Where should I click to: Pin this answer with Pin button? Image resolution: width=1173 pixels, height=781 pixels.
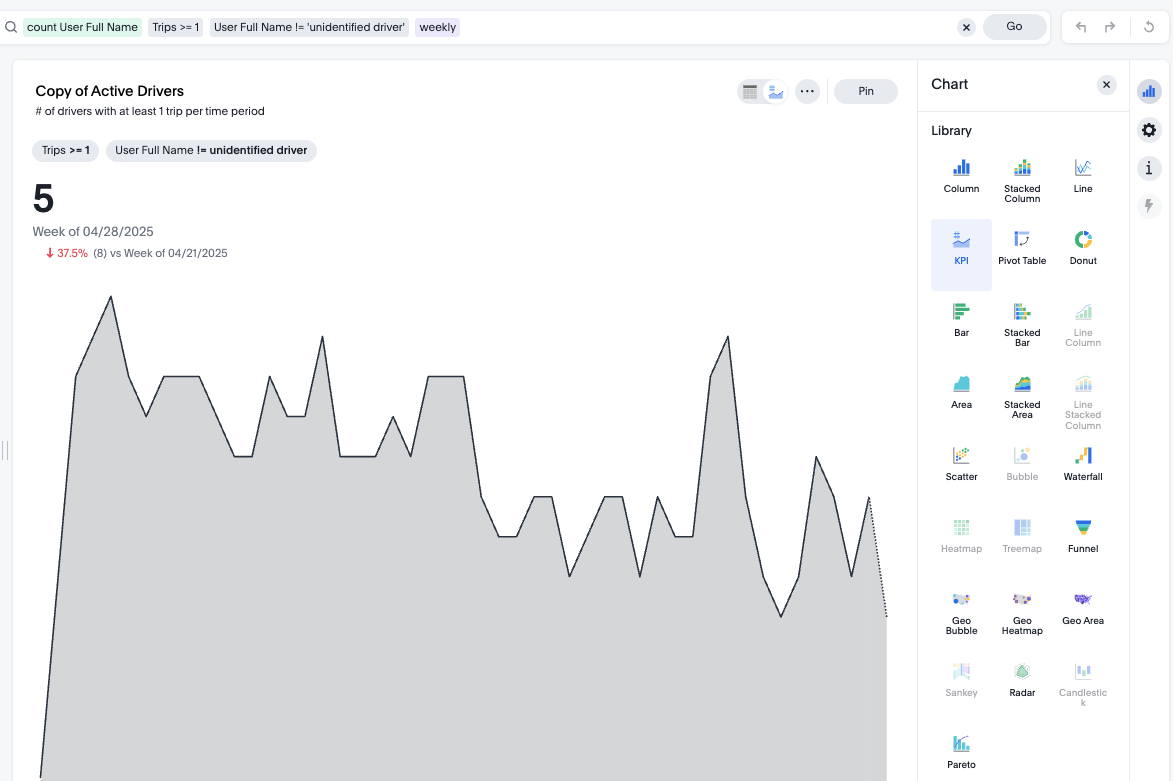tap(866, 92)
